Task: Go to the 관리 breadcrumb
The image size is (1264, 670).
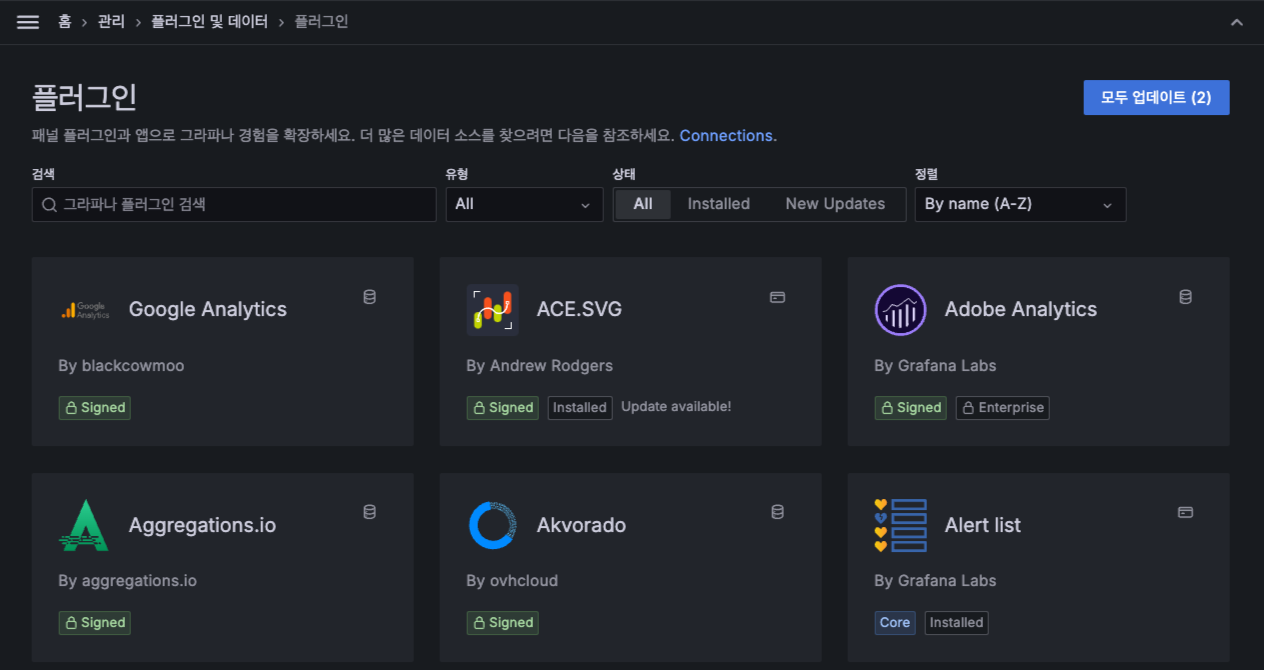Action: coord(111,21)
